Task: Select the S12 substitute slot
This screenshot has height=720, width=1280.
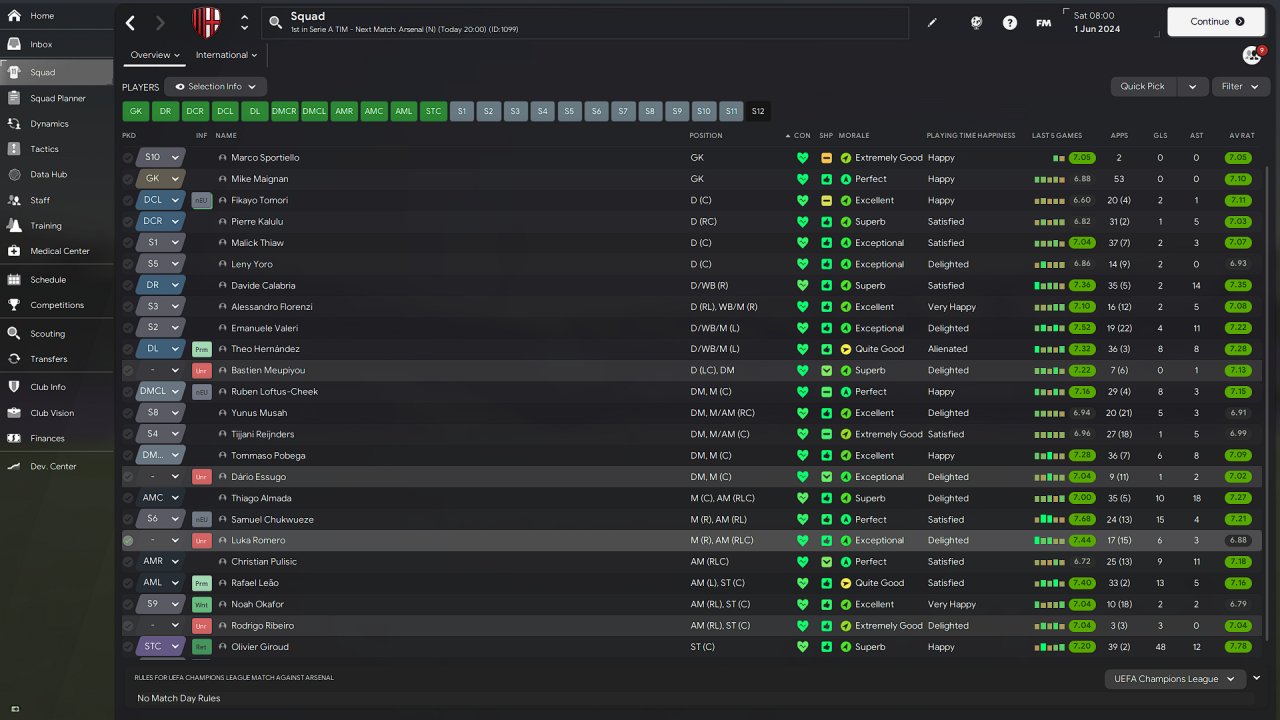Action: tap(758, 111)
